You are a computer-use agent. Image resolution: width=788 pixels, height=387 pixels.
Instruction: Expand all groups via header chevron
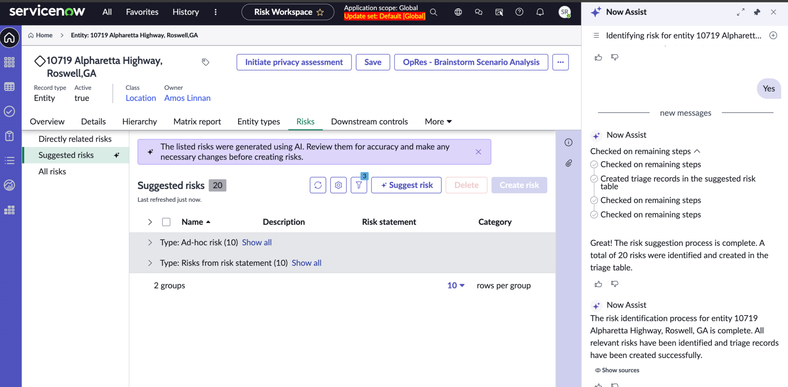click(x=149, y=222)
